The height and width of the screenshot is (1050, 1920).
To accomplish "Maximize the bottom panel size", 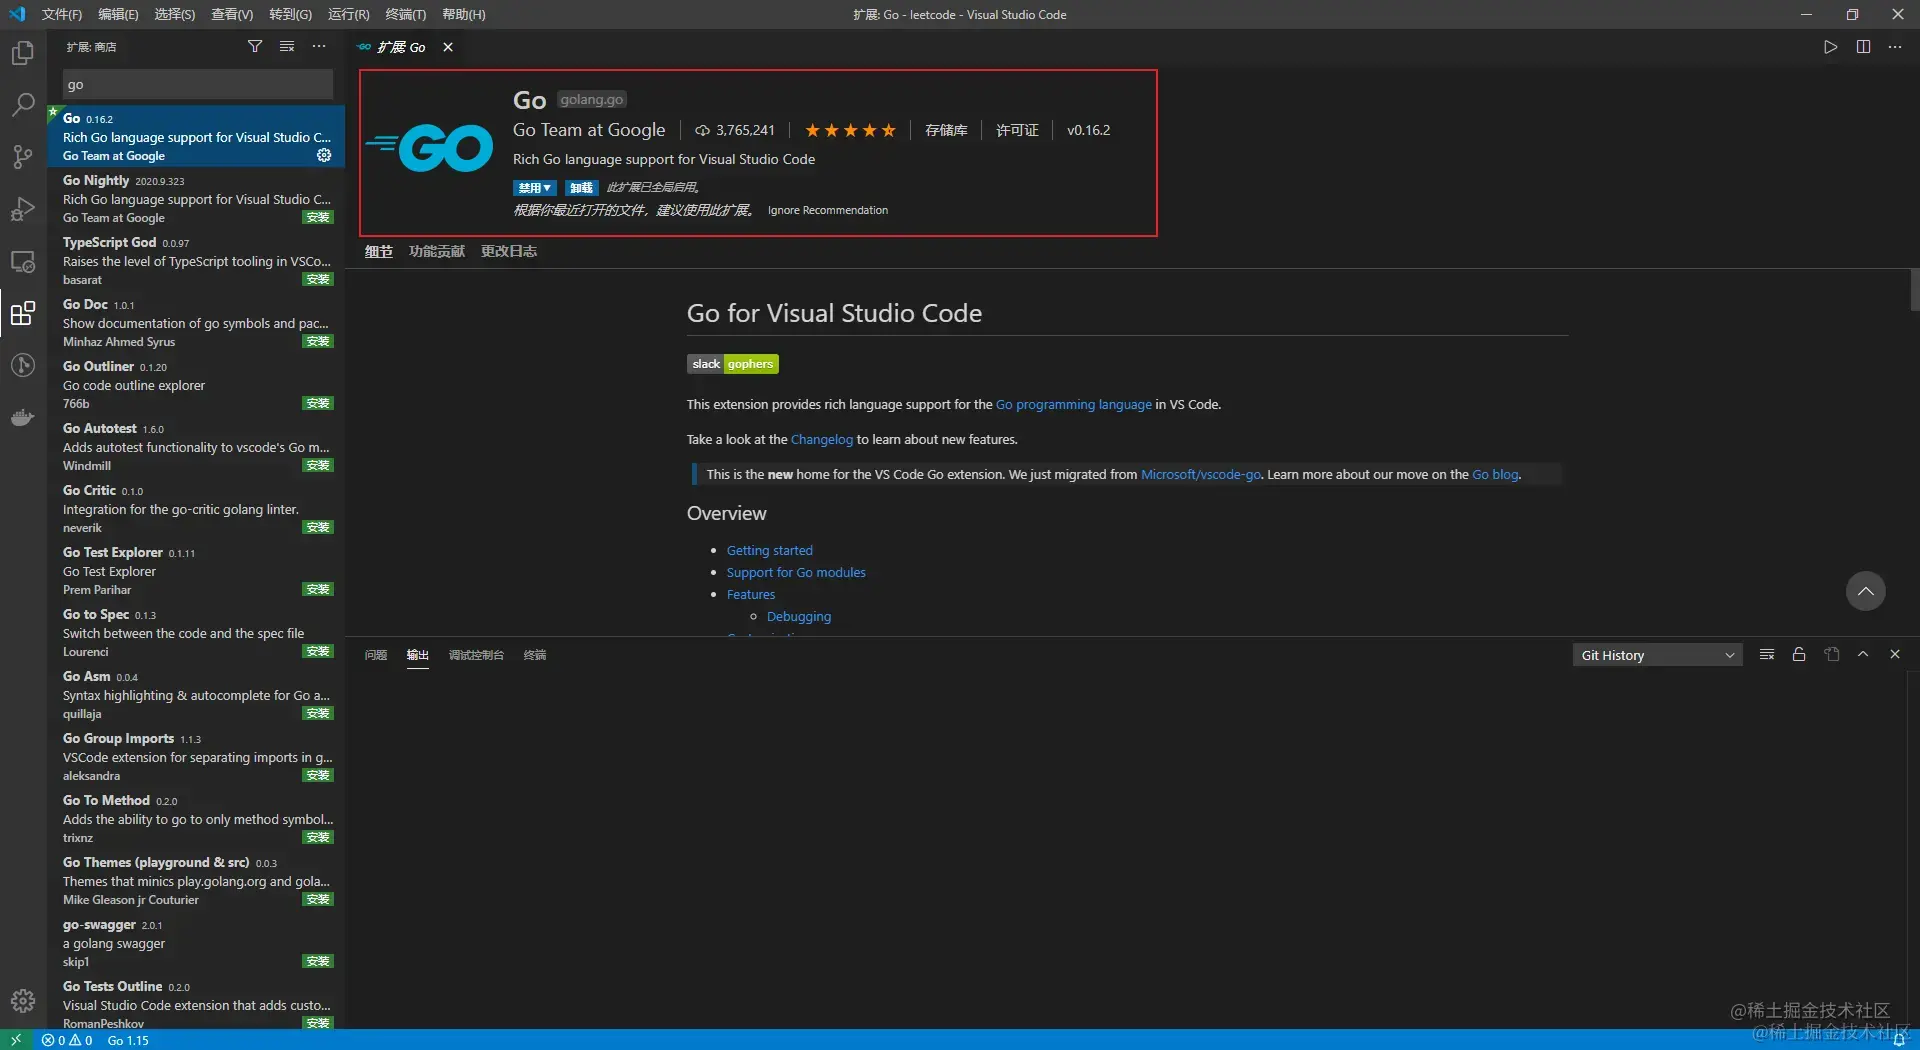I will click(1863, 654).
